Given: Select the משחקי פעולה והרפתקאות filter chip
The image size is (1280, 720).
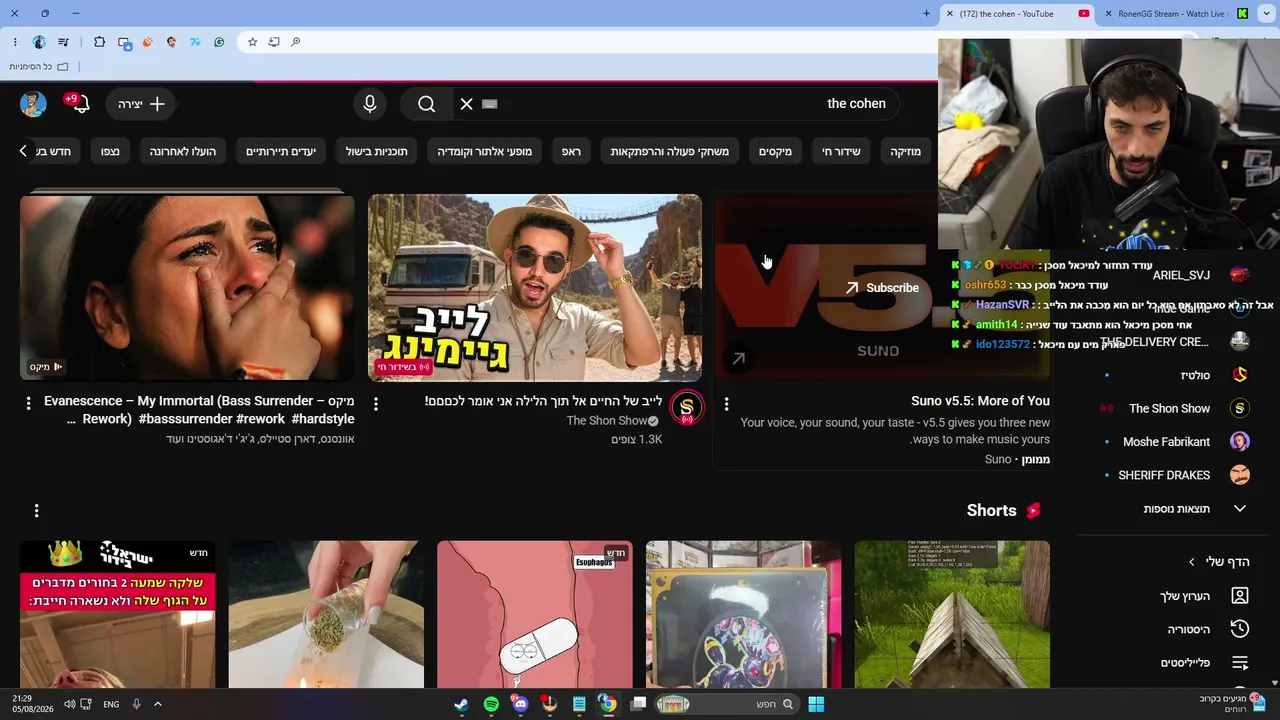Looking at the screenshot, I should [670, 152].
